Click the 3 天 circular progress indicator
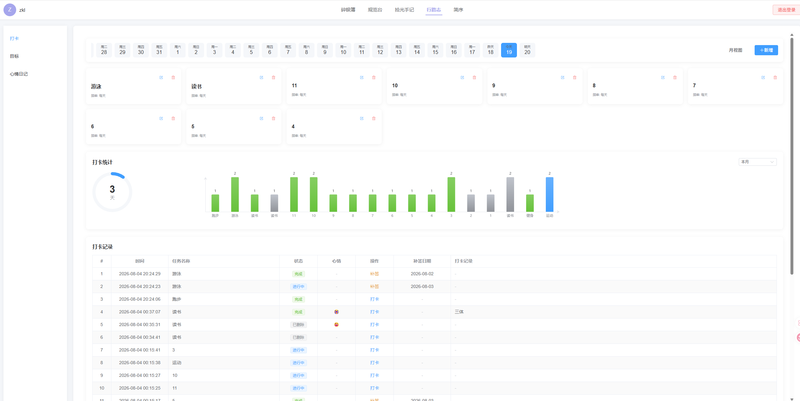800x401 pixels. pyautogui.click(x=112, y=192)
